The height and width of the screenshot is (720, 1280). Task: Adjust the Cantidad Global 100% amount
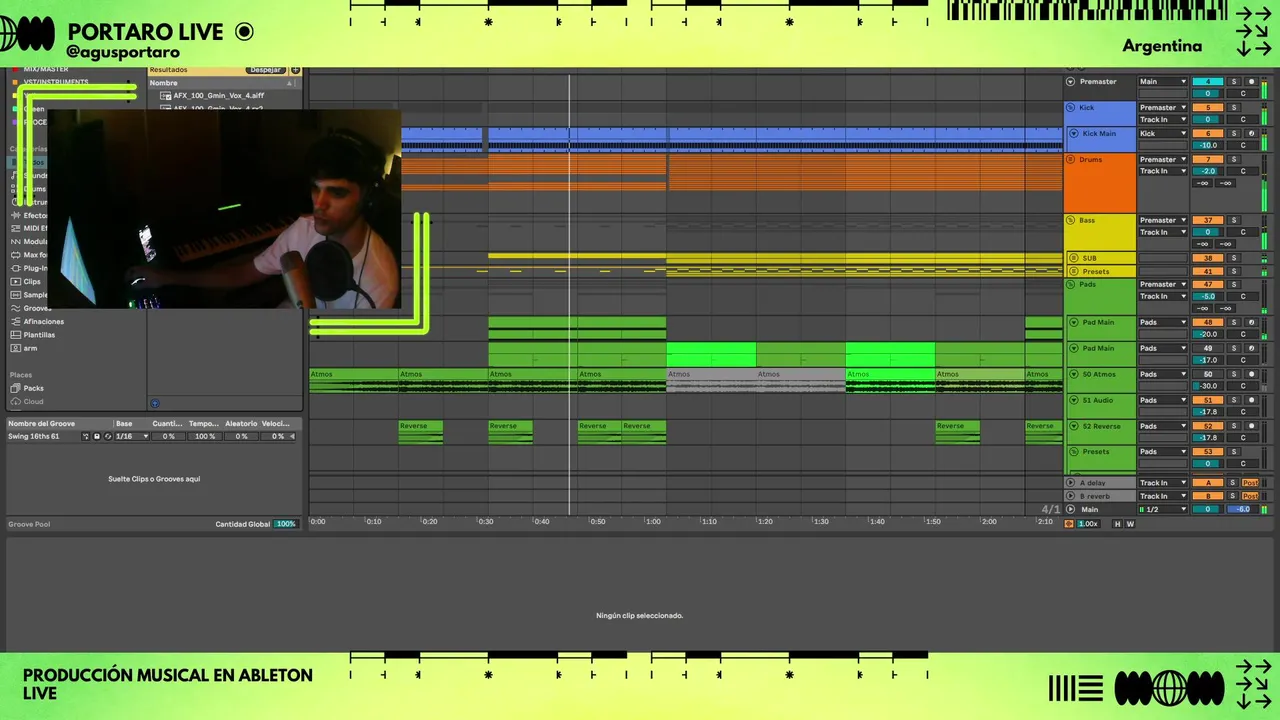point(286,524)
